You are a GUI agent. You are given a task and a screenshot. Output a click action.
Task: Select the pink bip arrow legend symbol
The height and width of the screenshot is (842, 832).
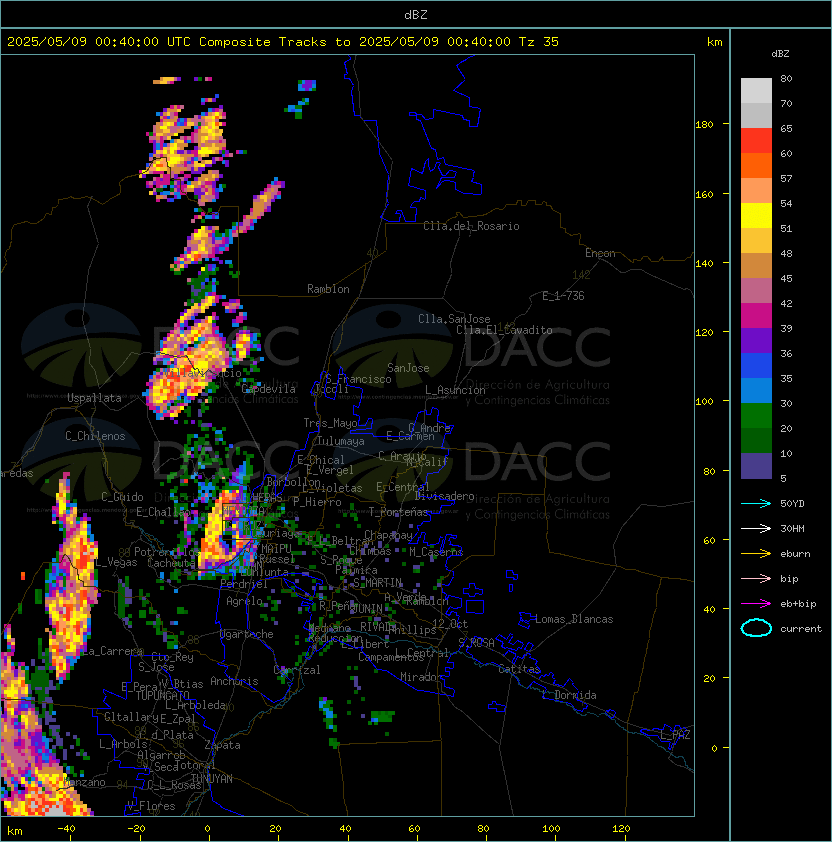(756, 578)
